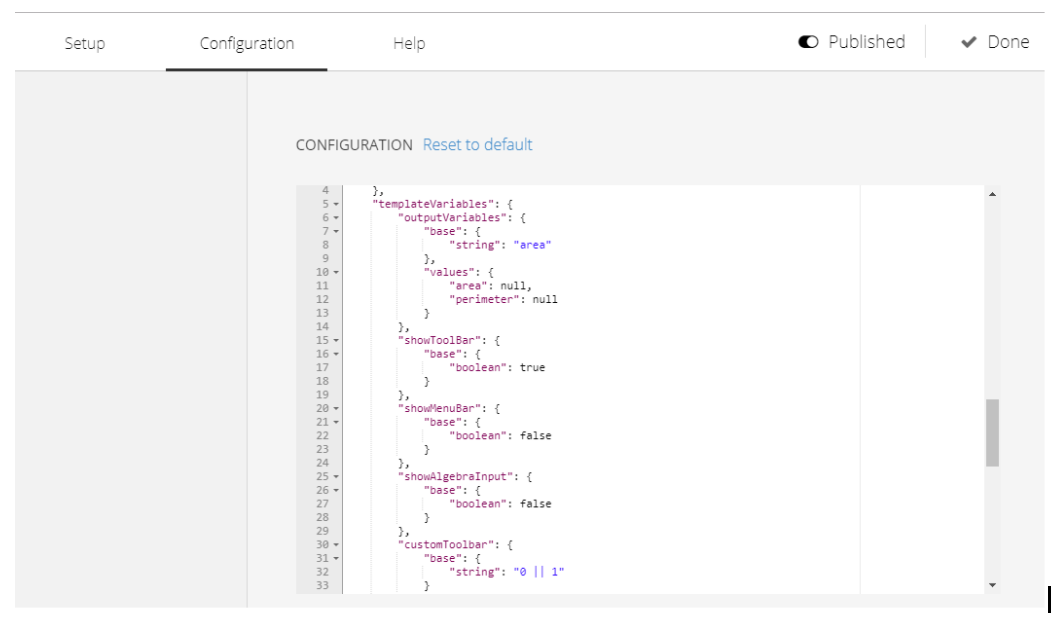Screen dimensions: 1057x619
Task: Toggle the Published switch
Action: [x=808, y=42]
